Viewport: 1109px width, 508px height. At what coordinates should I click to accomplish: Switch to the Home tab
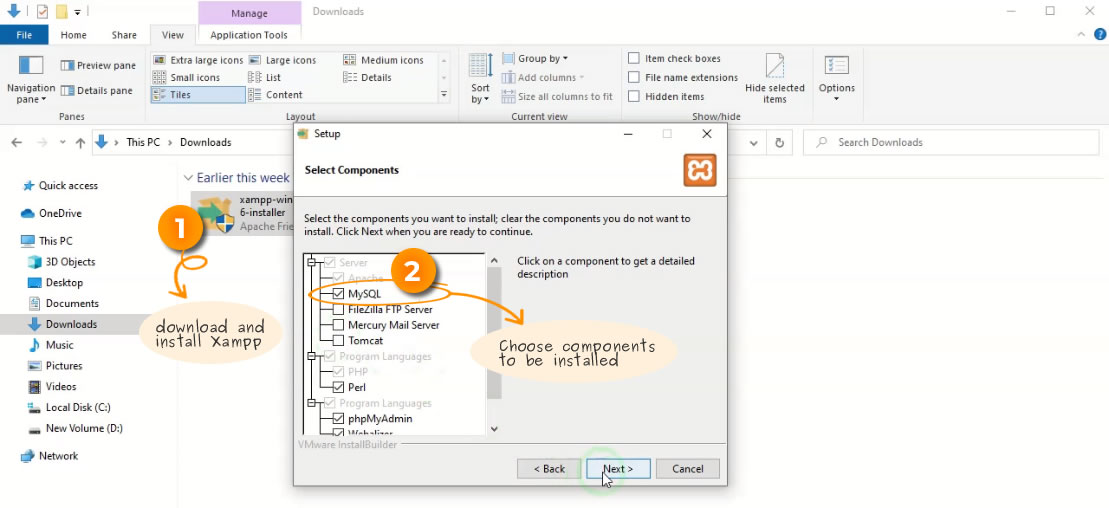pos(74,35)
